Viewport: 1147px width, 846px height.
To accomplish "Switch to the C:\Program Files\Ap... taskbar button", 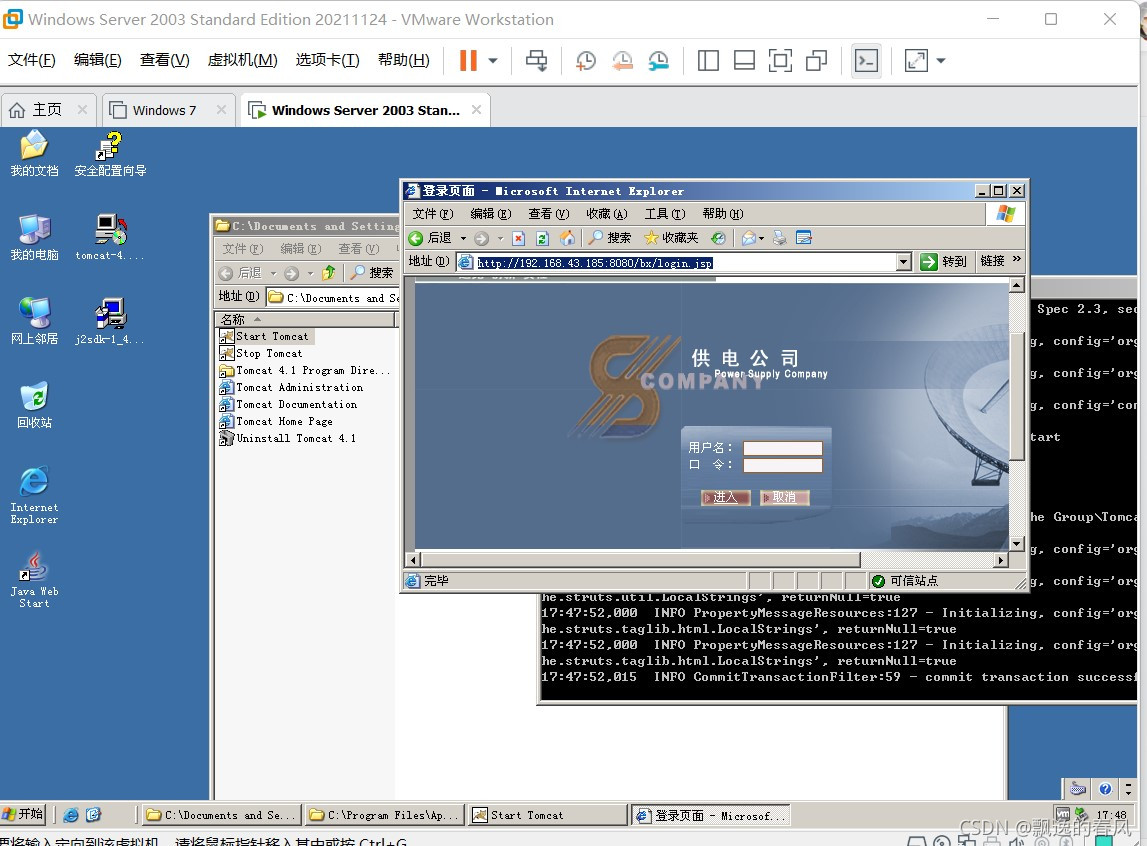I will (384, 815).
